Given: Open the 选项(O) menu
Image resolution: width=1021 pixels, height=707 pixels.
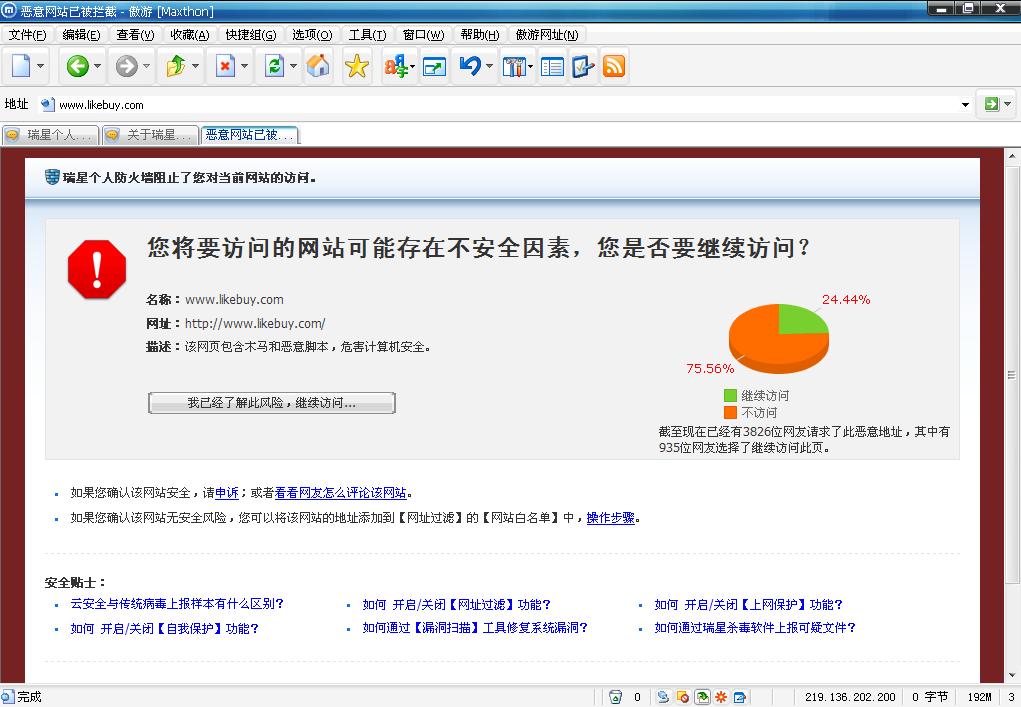Looking at the screenshot, I should click(x=312, y=35).
